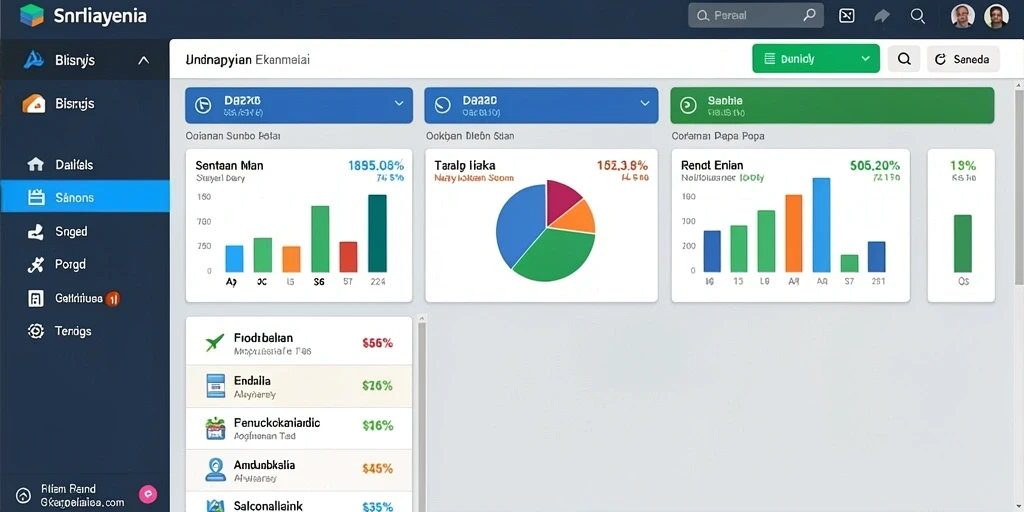Click the green Sapble header button

832,105
